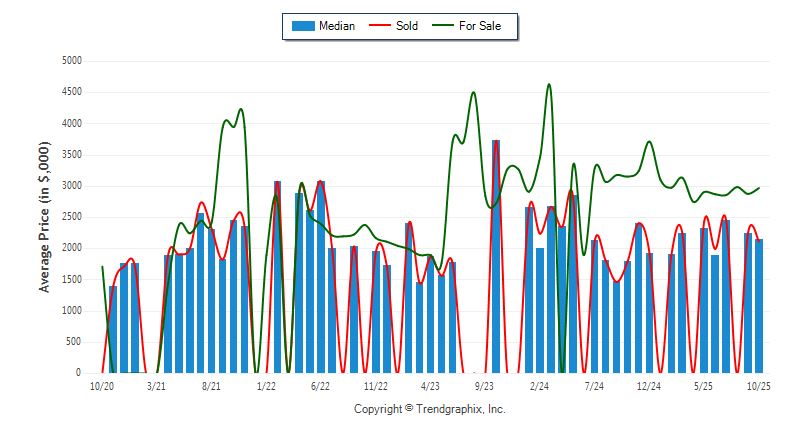Click the Trendgraphix copyright text
This screenshot has height=434, width=800.
430,409
